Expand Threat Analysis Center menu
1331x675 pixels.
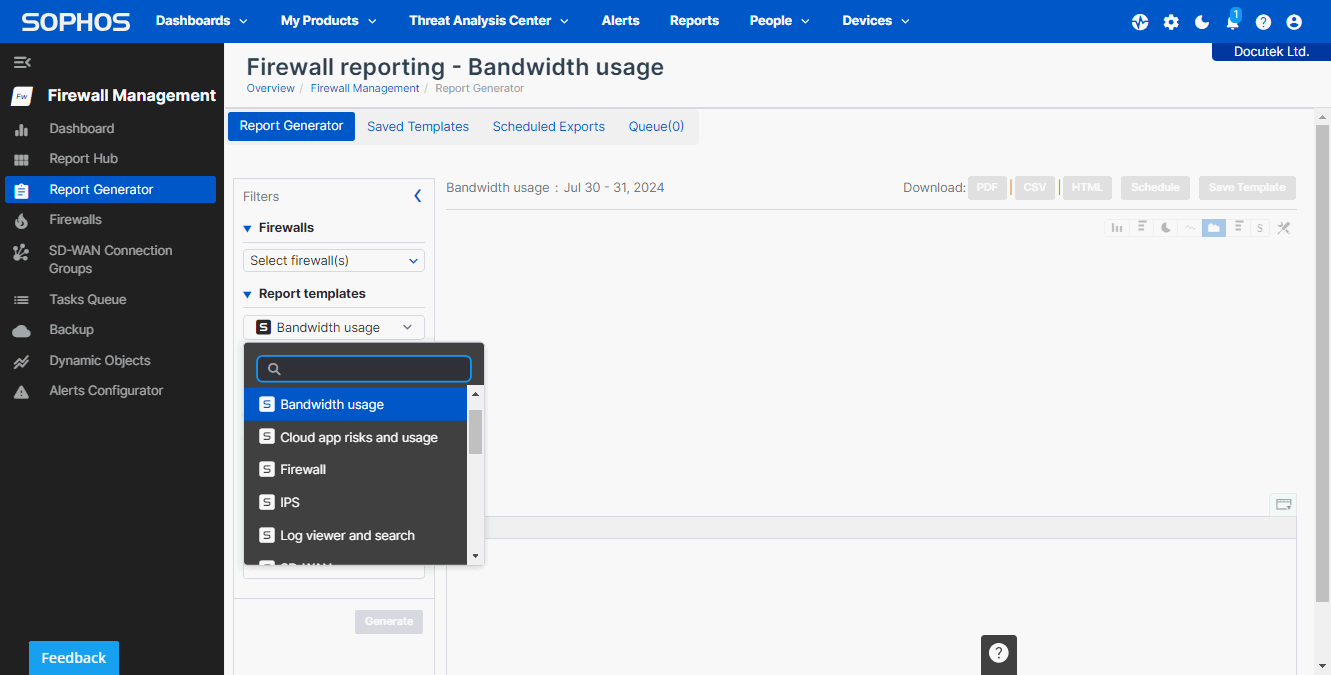point(489,20)
